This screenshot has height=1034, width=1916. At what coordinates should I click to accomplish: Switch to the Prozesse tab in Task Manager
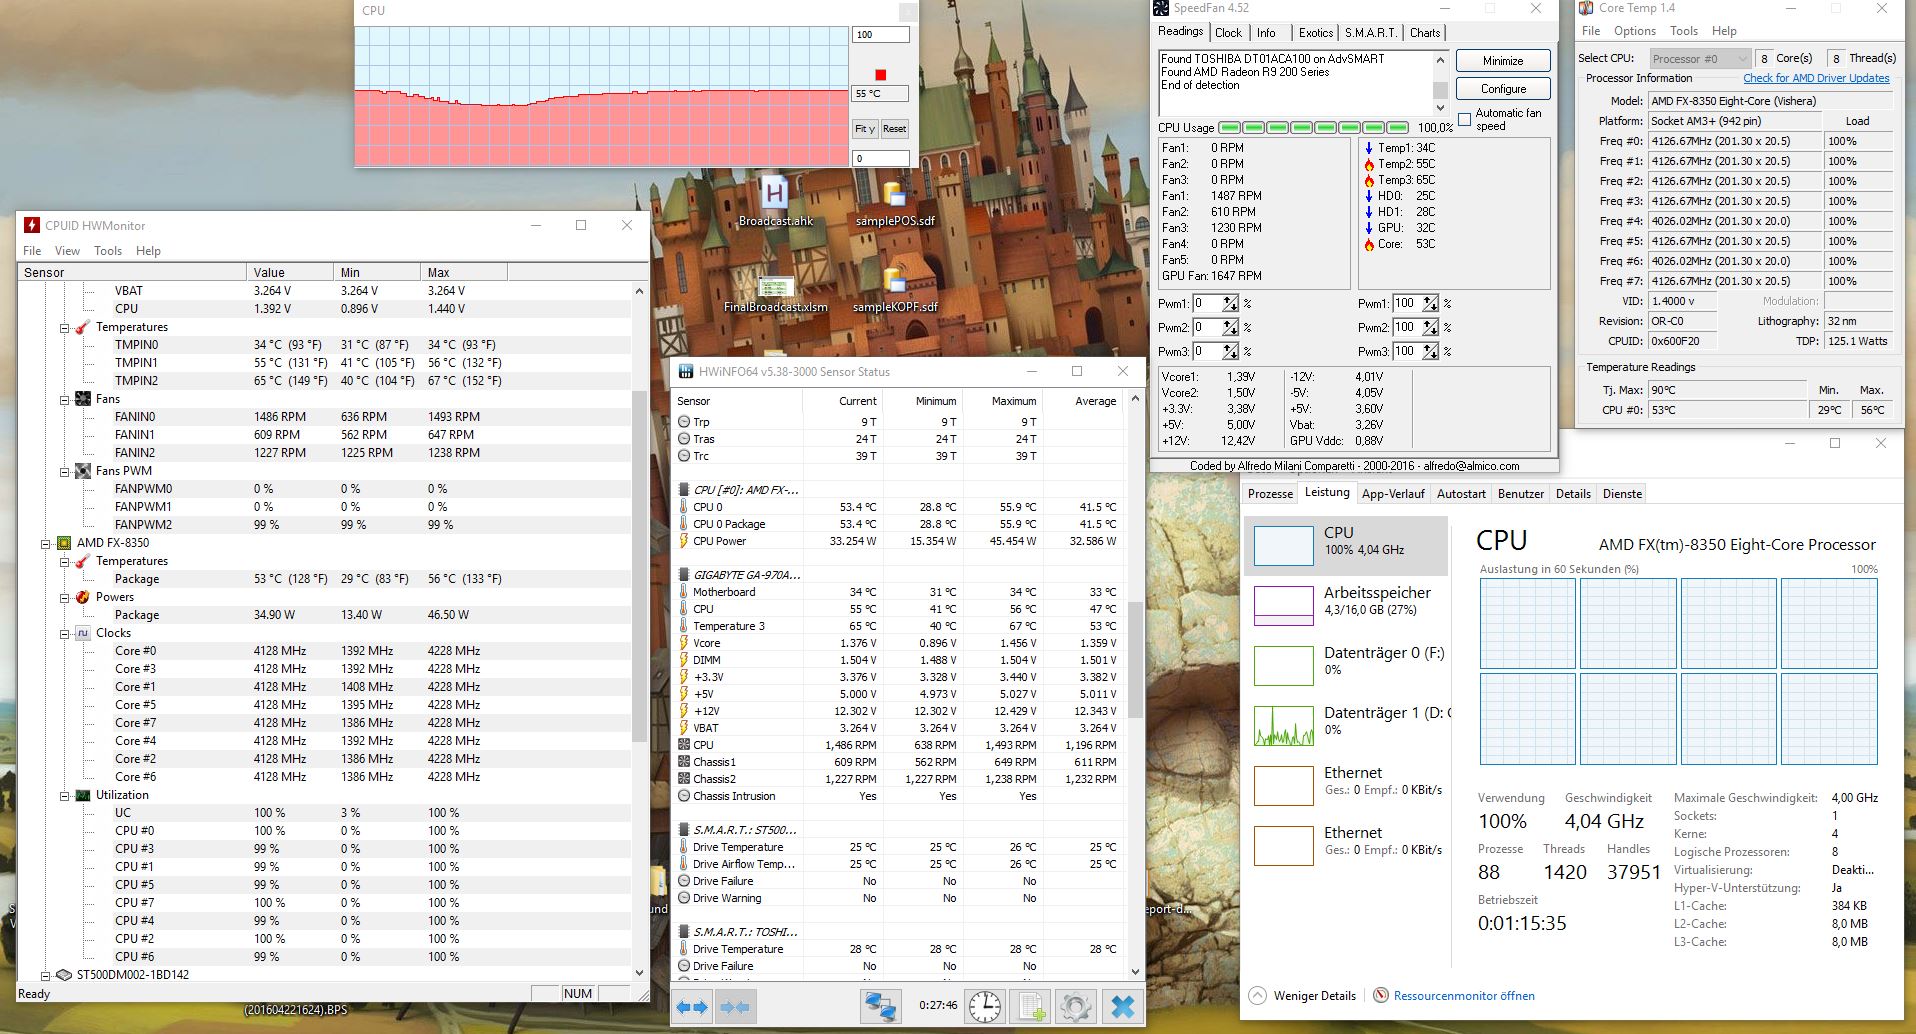pyautogui.click(x=1270, y=494)
